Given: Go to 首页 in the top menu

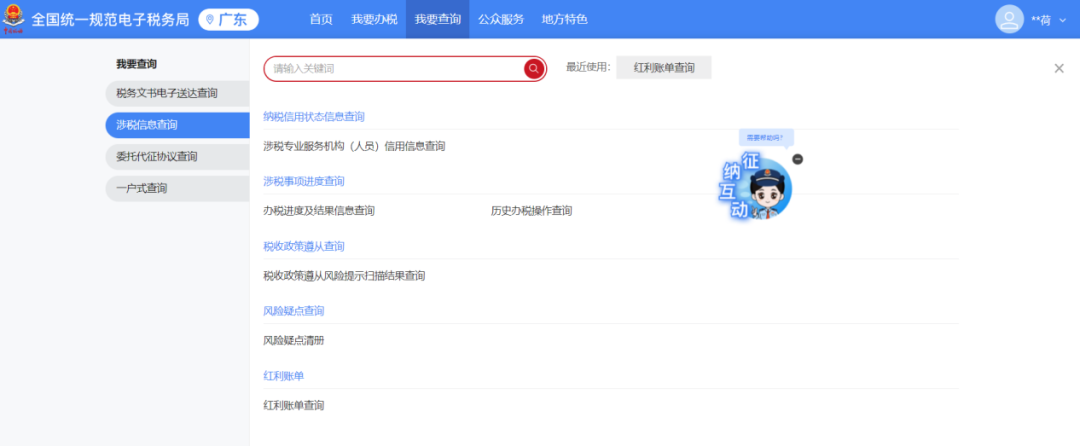Looking at the screenshot, I should 321,19.
